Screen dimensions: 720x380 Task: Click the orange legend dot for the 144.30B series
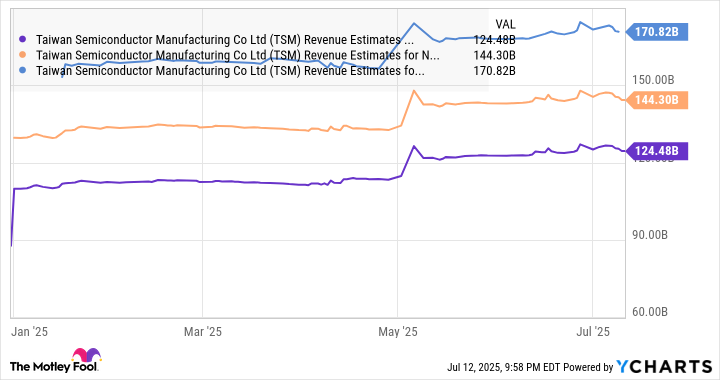click(x=23, y=56)
